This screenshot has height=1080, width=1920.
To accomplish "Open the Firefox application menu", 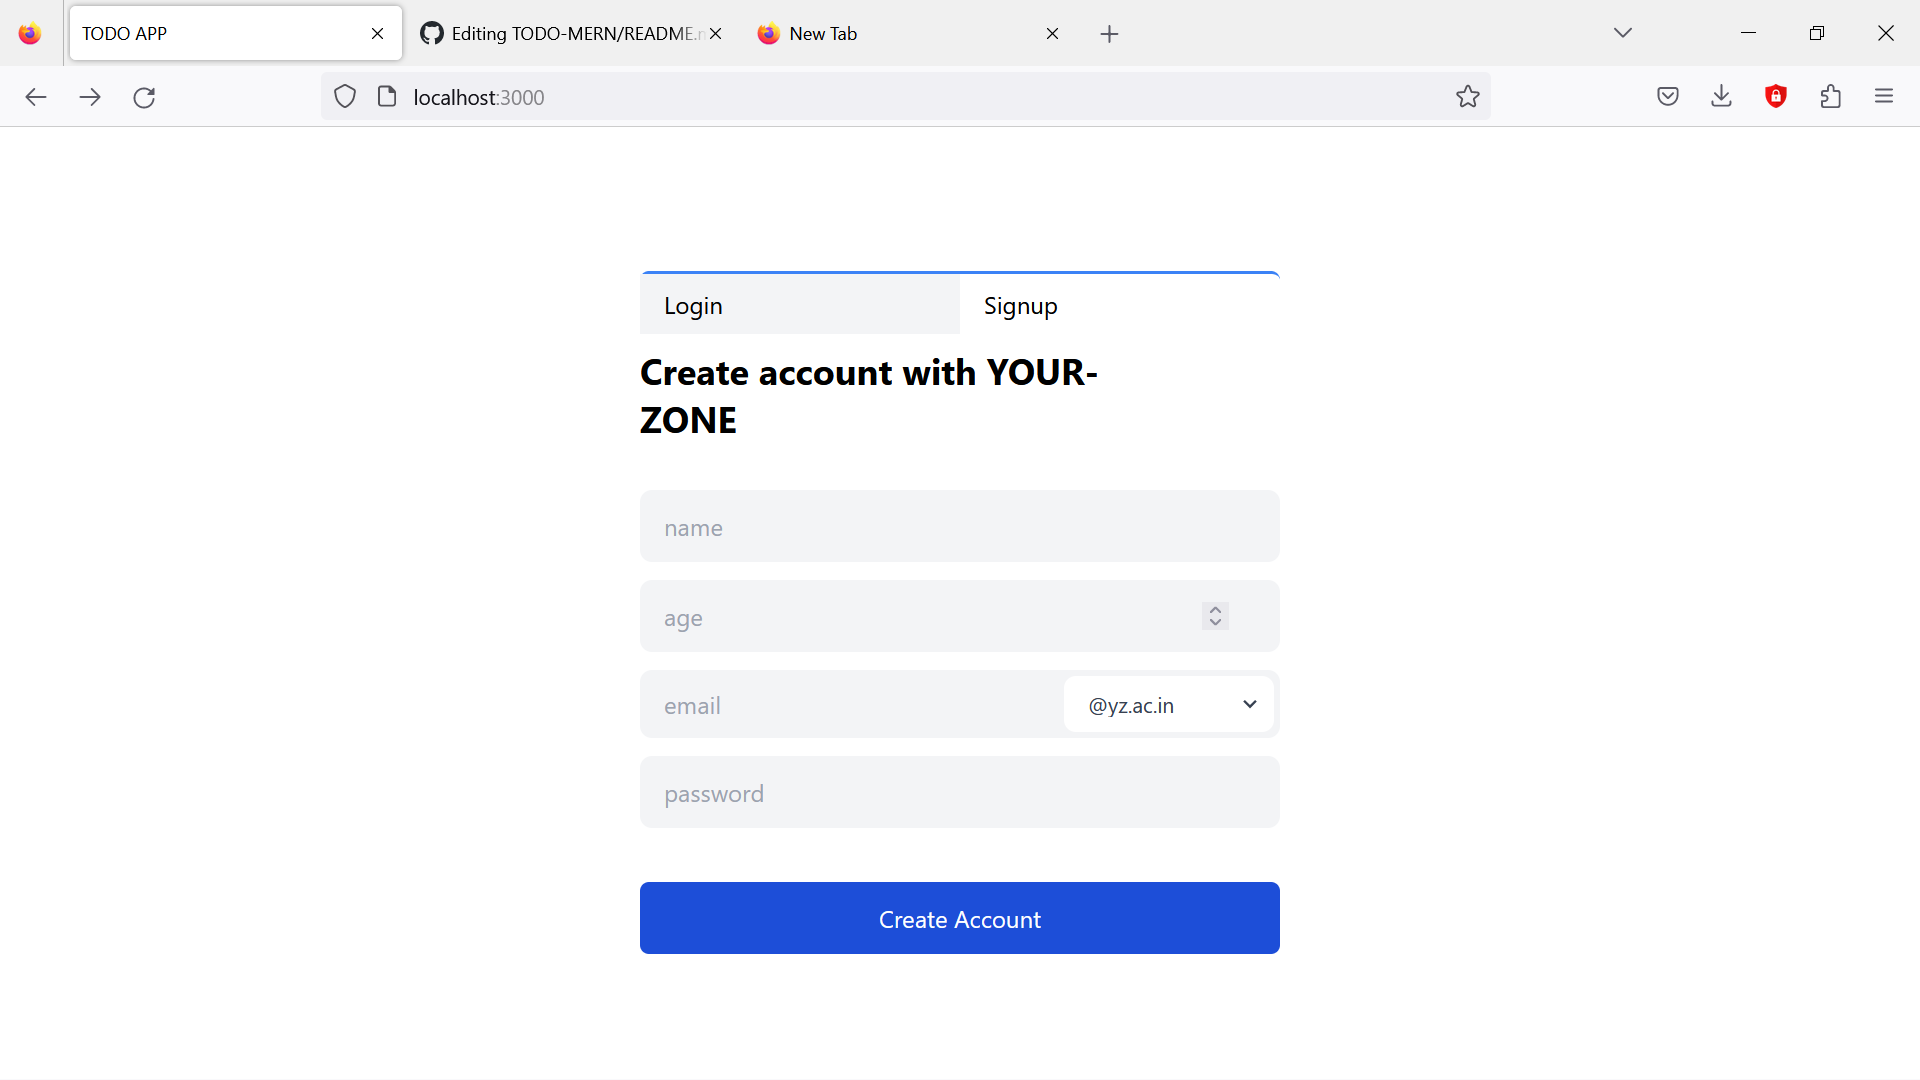I will click(x=1885, y=96).
